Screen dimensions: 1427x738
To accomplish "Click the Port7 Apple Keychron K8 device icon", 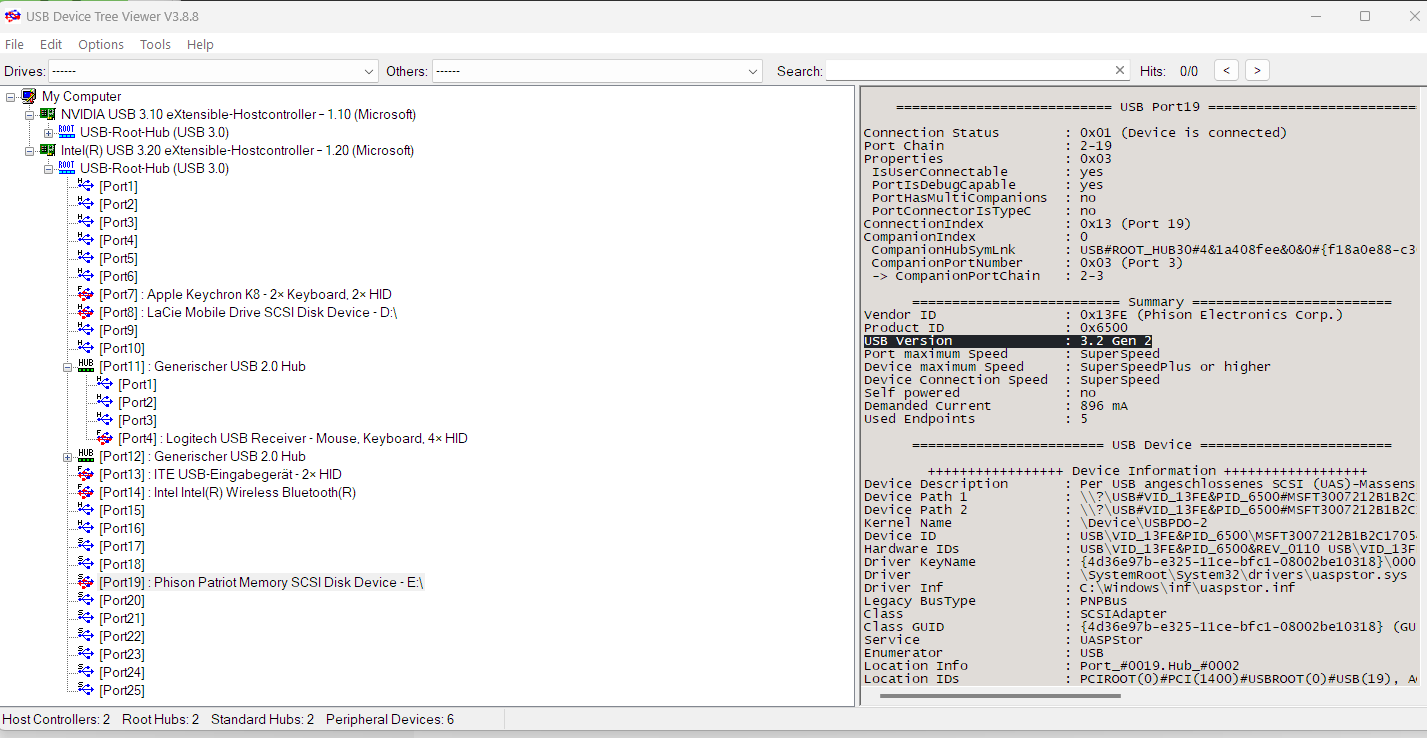I will [86, 295].
